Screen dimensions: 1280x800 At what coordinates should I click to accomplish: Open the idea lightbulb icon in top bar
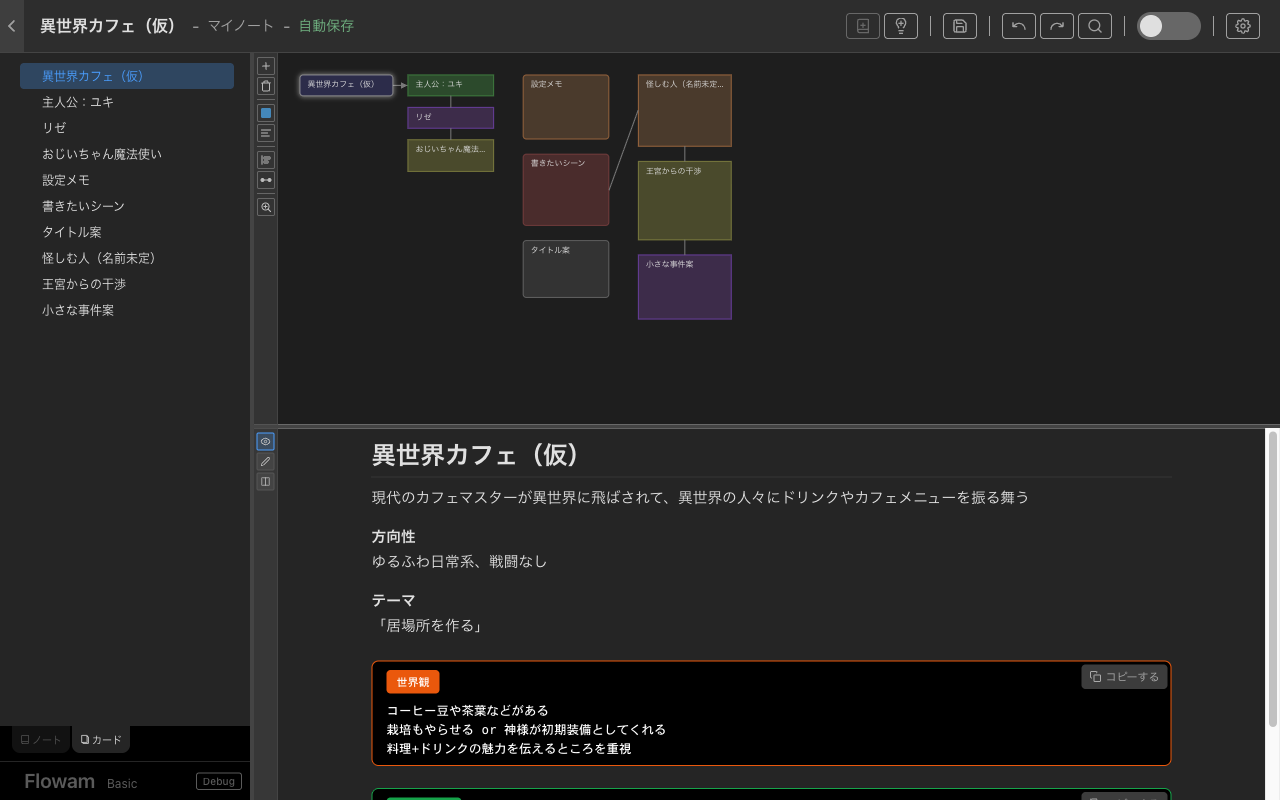tap(900, 26)
